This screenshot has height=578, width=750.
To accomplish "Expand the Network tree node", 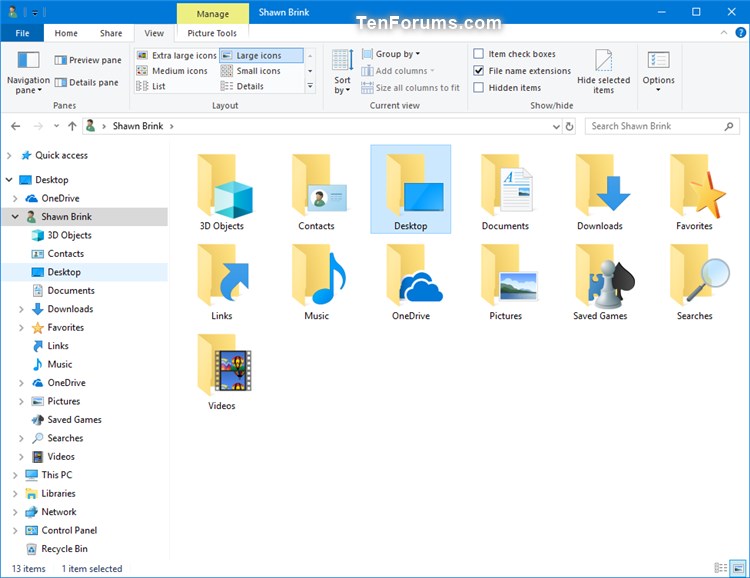I will point(15,512).
